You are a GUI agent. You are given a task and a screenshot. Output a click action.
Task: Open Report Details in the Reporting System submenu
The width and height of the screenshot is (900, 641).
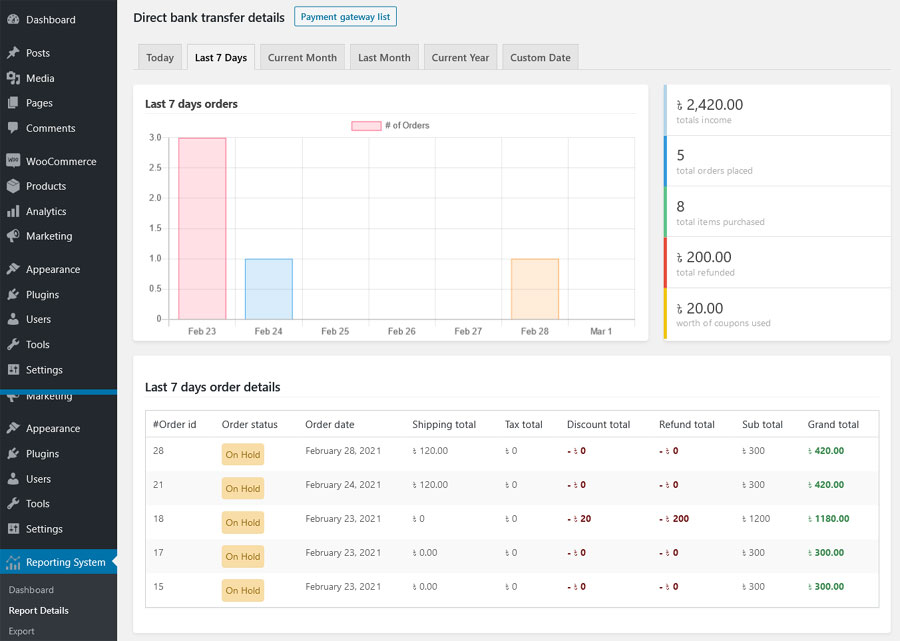pyautogui.click(x=38, y=611)
